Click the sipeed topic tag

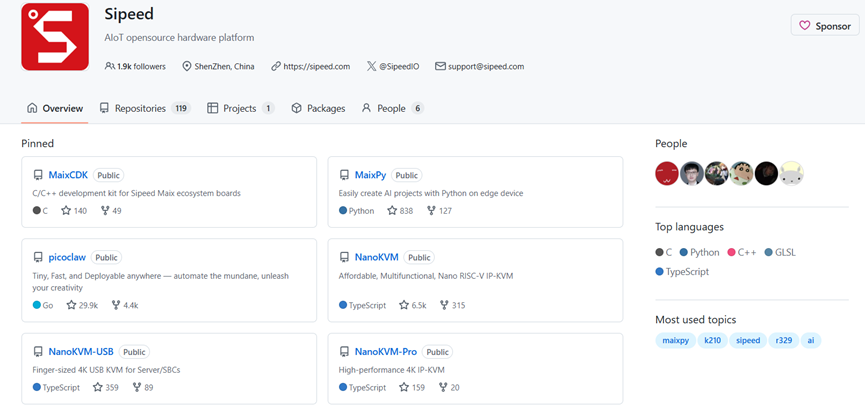tap(748, 340)
